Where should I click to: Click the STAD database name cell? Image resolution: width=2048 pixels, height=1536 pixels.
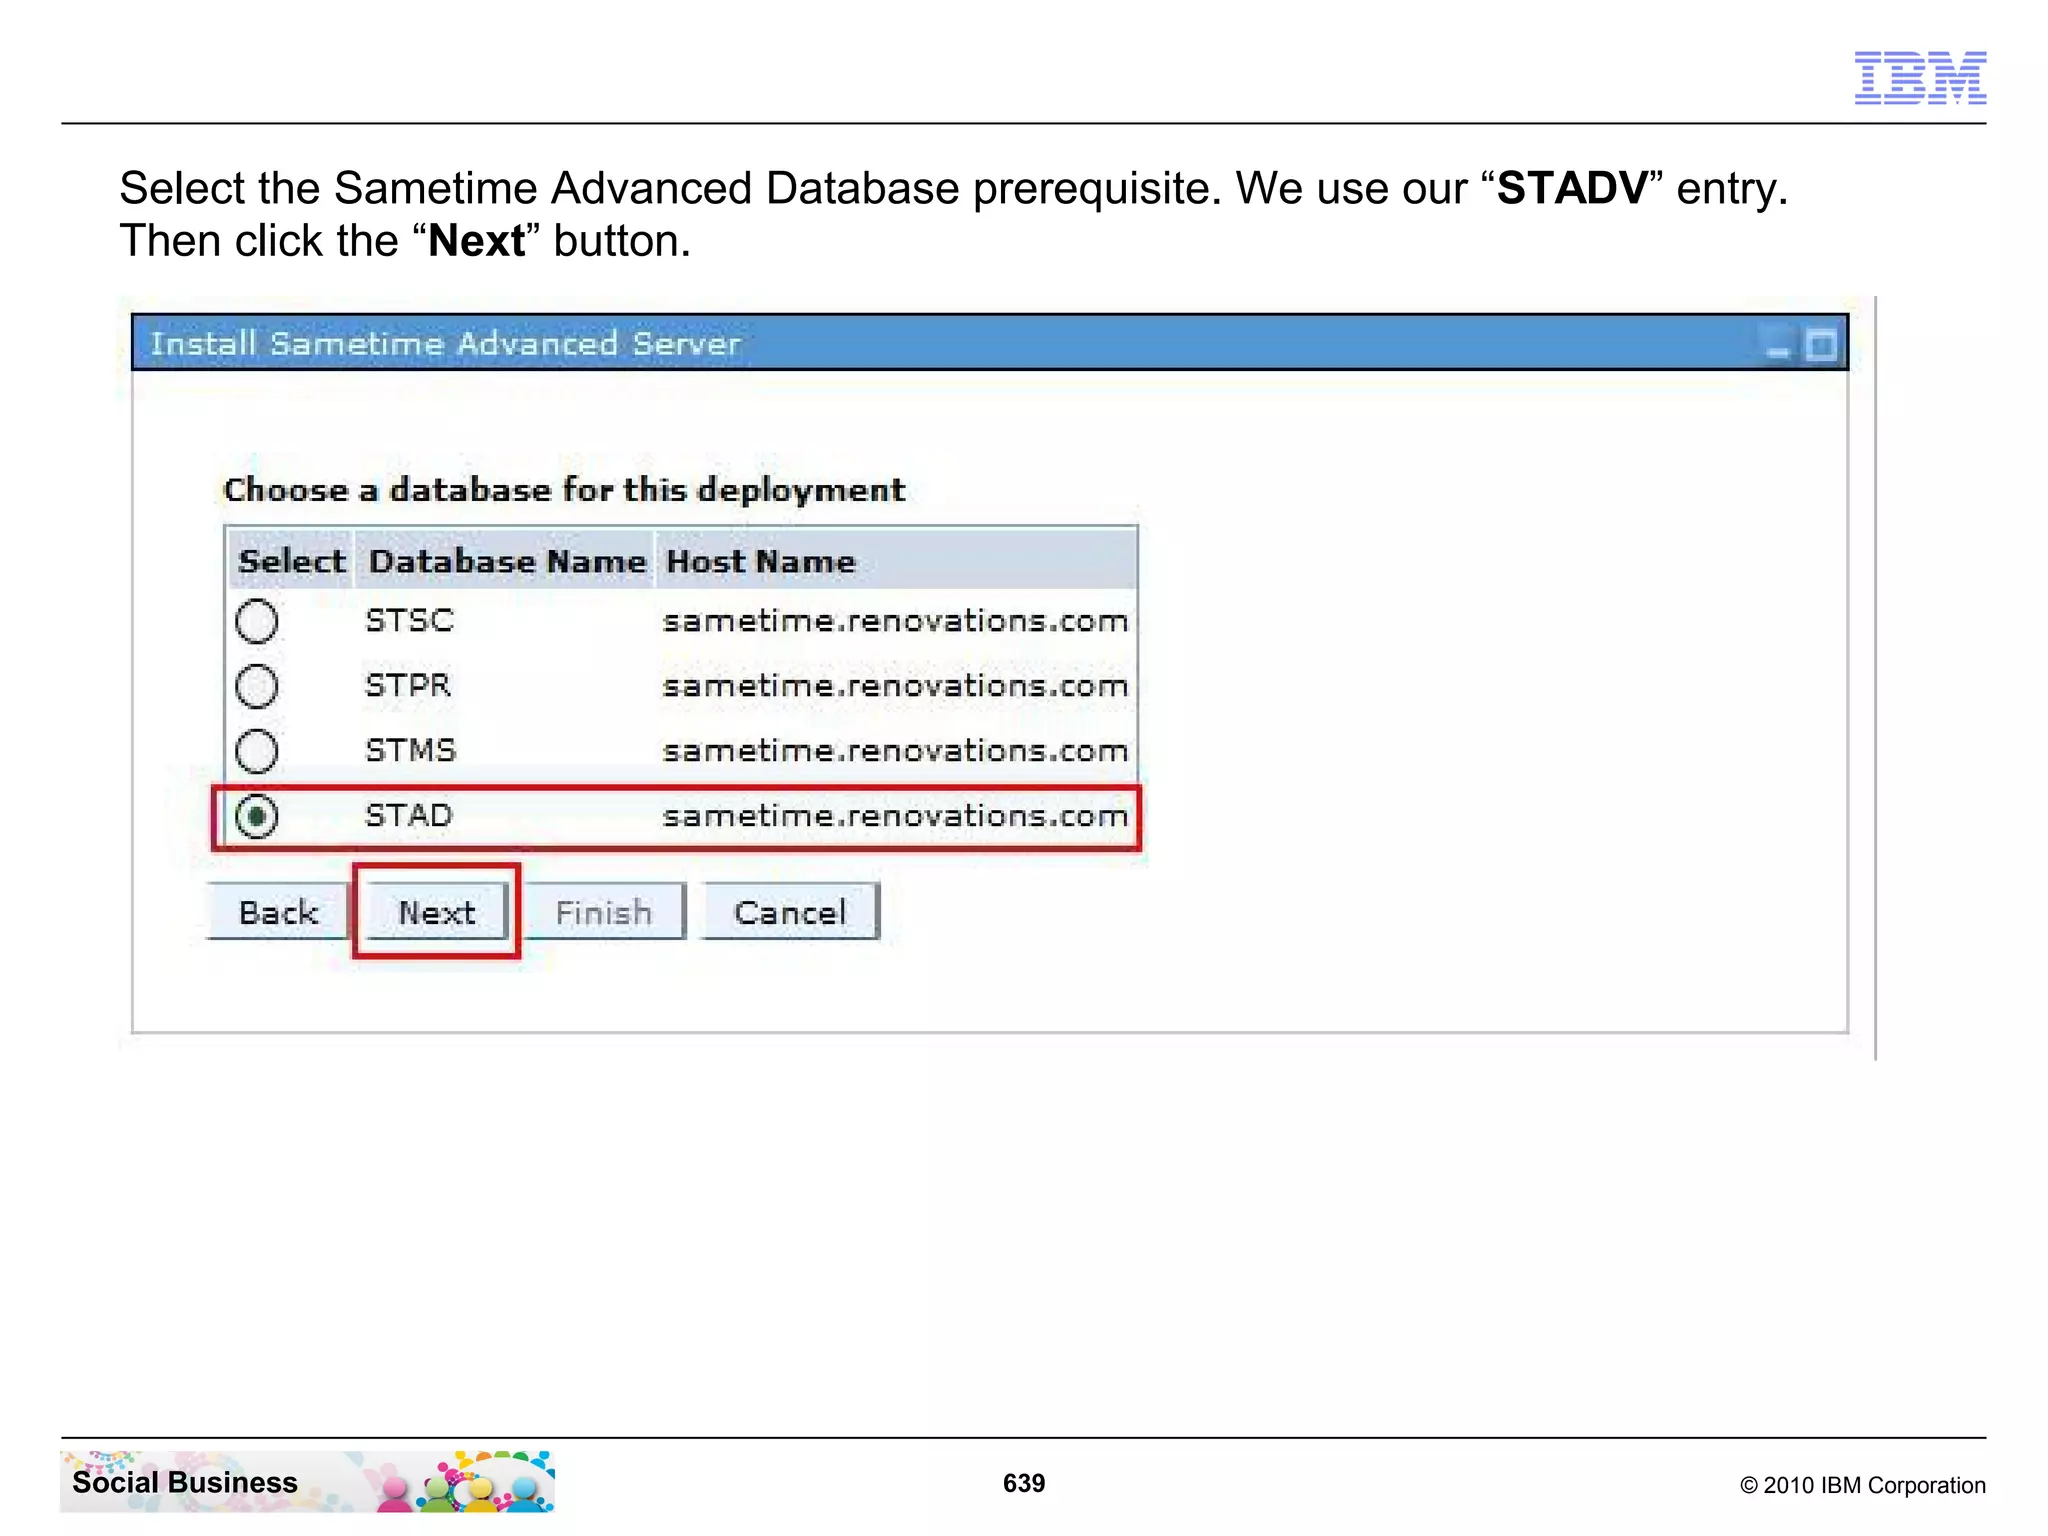click(x=408, y=816)
